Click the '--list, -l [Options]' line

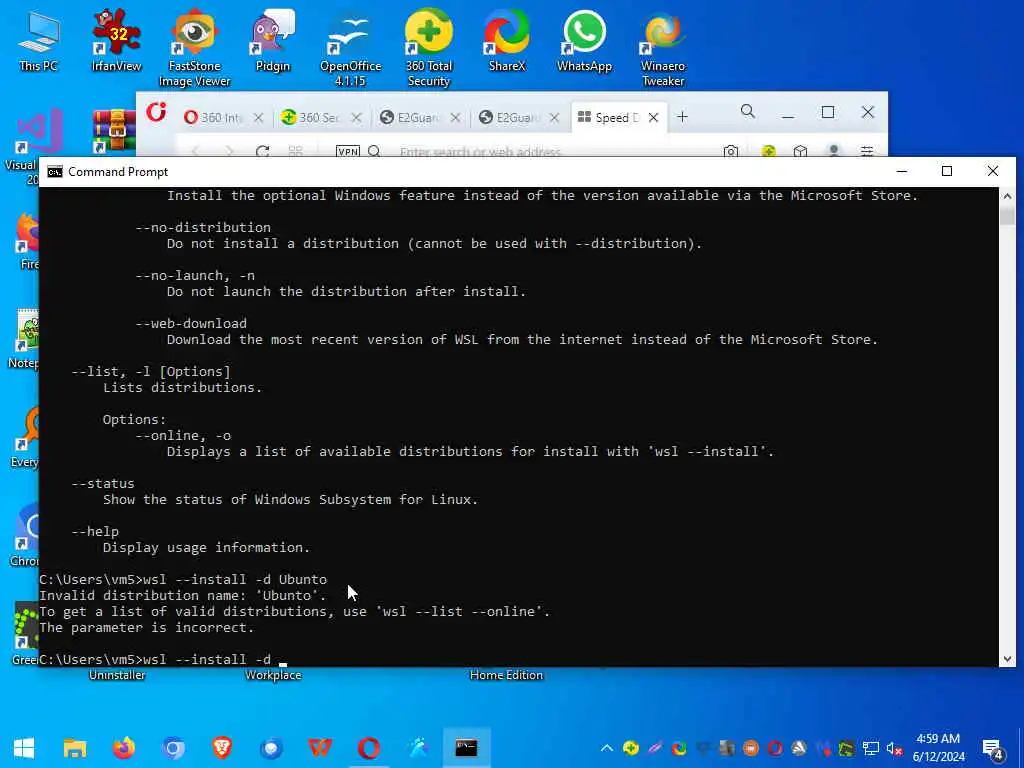[x=151, y=372]
